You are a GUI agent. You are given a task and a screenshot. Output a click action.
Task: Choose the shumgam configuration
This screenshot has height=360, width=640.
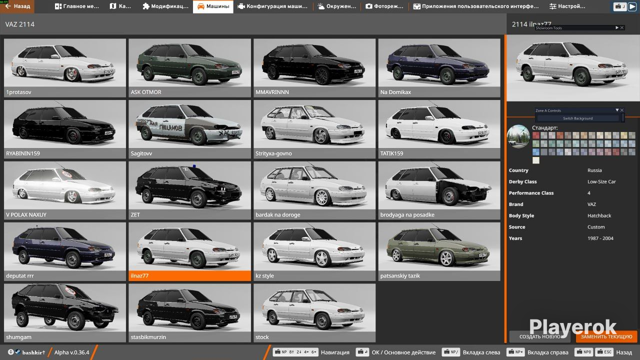coord(65,313)
